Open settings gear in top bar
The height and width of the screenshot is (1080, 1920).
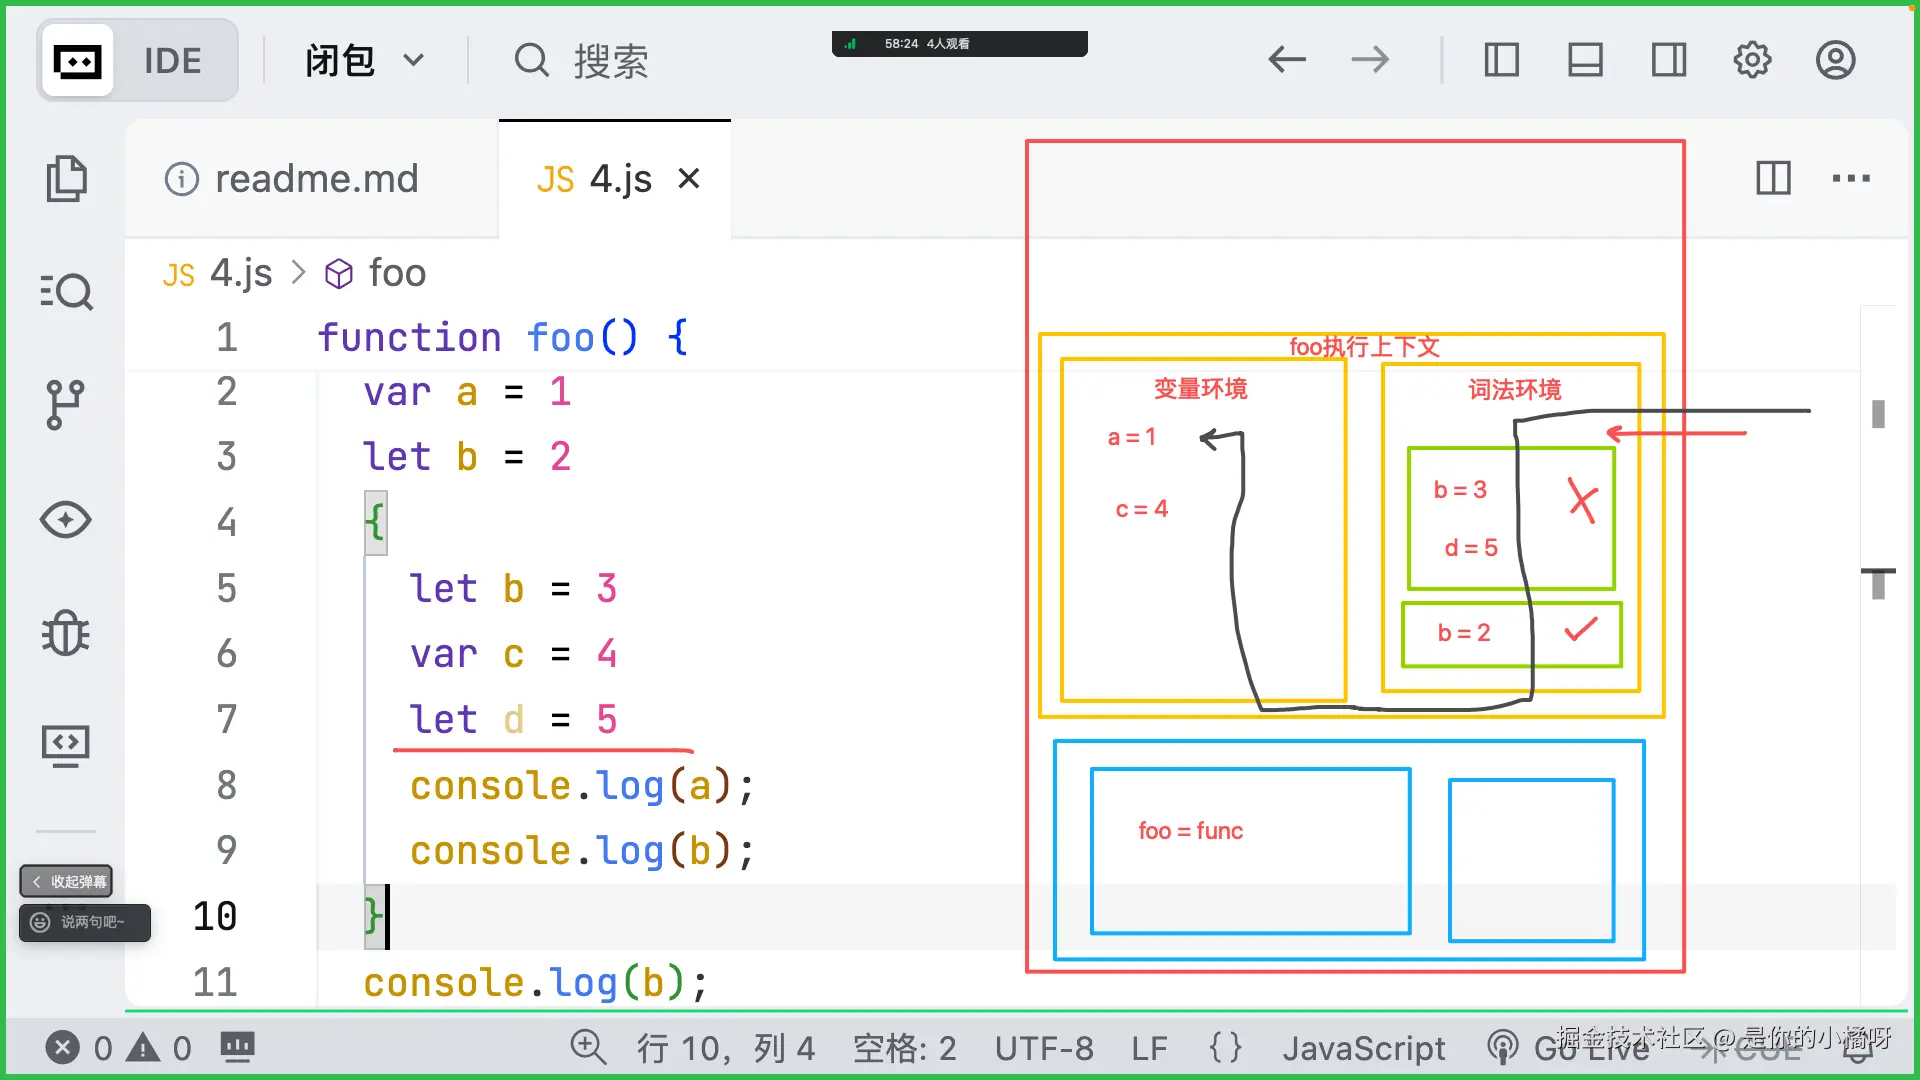1752,61
